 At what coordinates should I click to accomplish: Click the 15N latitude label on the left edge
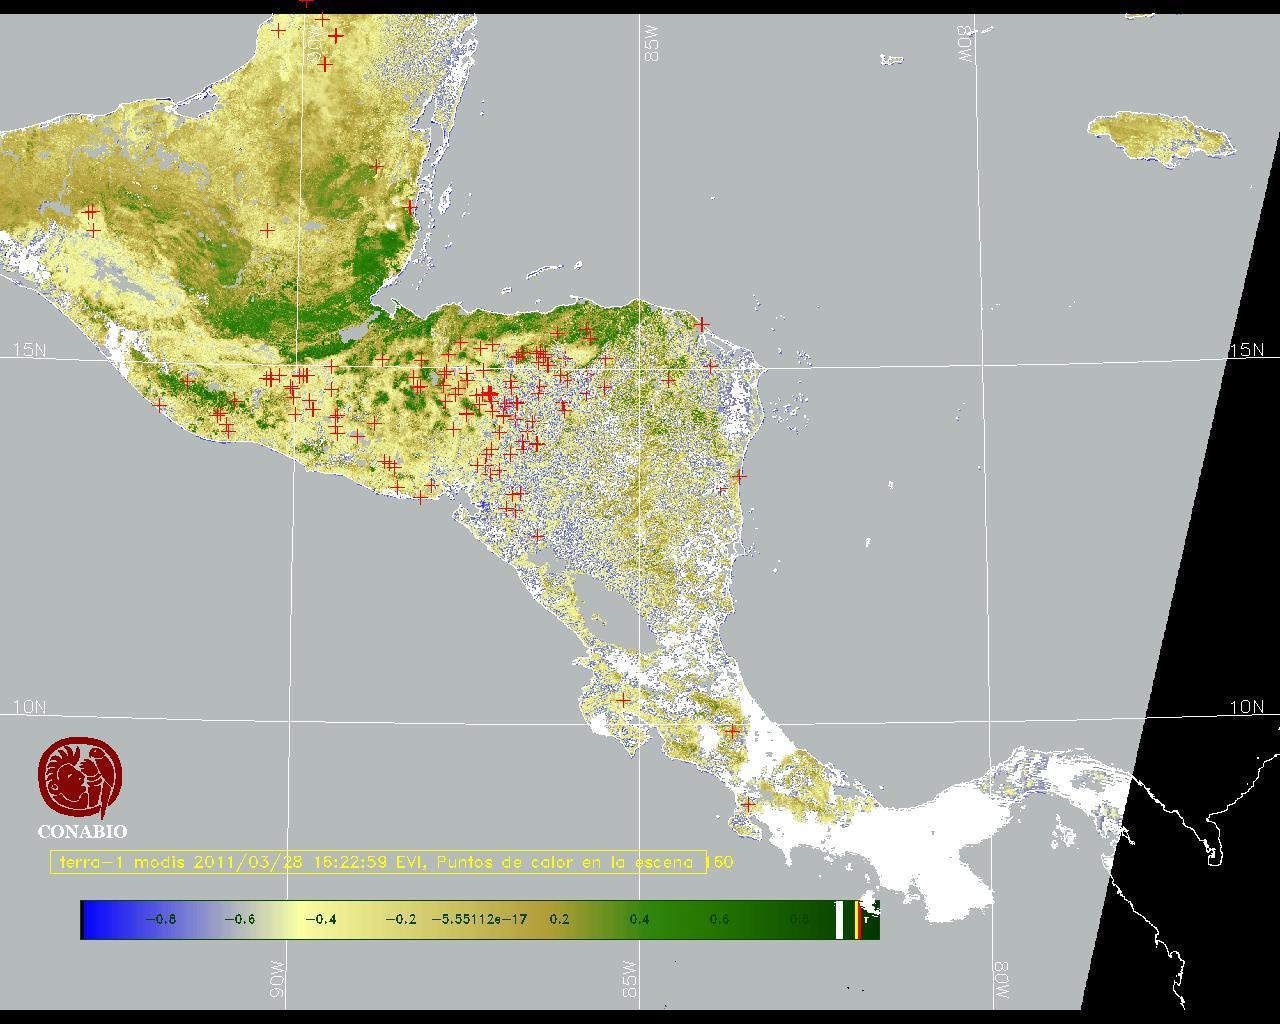29,350
